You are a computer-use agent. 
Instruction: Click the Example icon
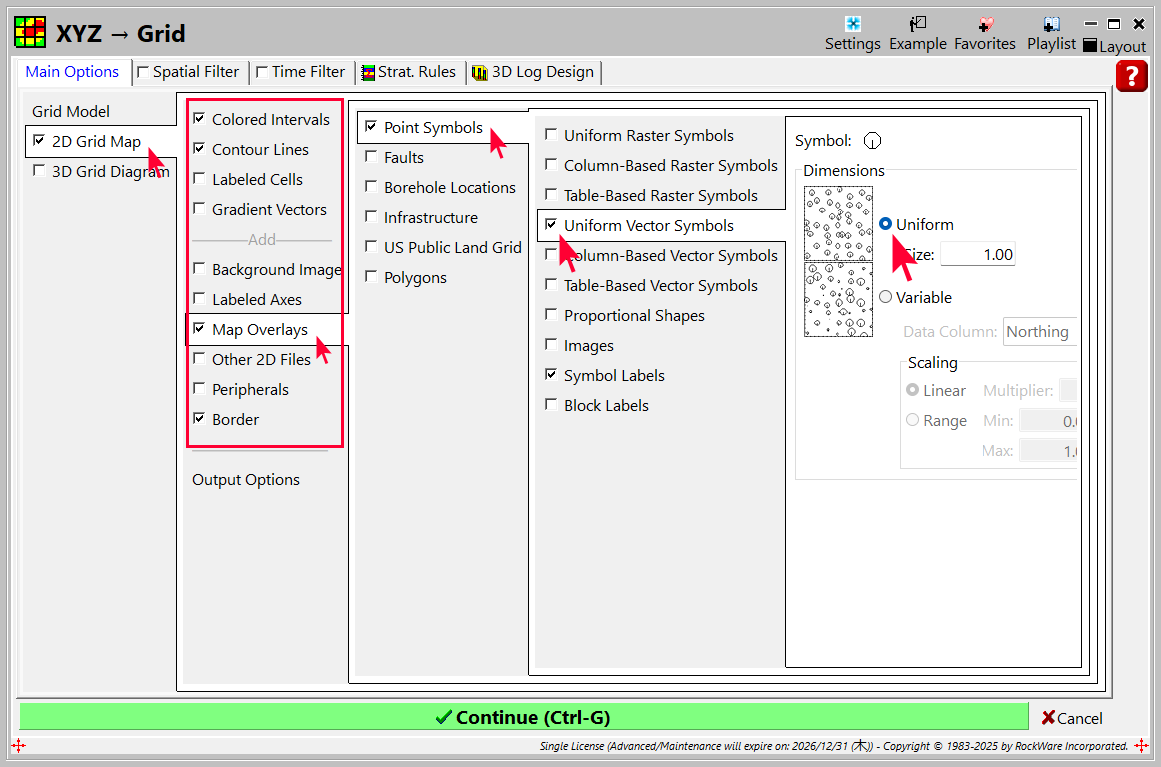click(x=917, y=24)
